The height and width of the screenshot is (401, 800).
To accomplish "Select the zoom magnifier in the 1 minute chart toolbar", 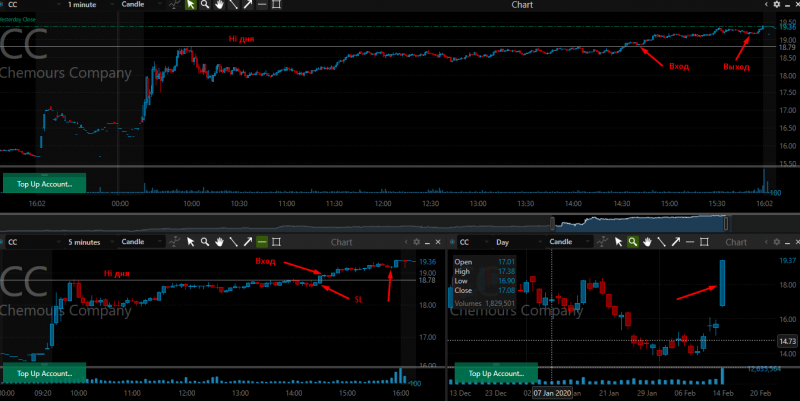I will pos(205,5).
